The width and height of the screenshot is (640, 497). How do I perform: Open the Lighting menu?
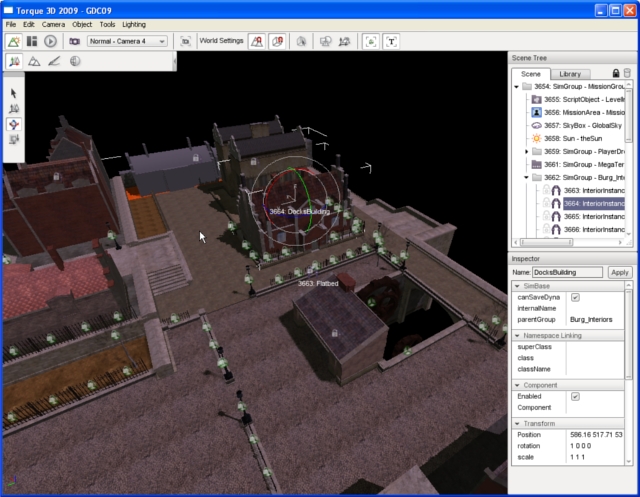pyautogui.click(x=134, y=23)
